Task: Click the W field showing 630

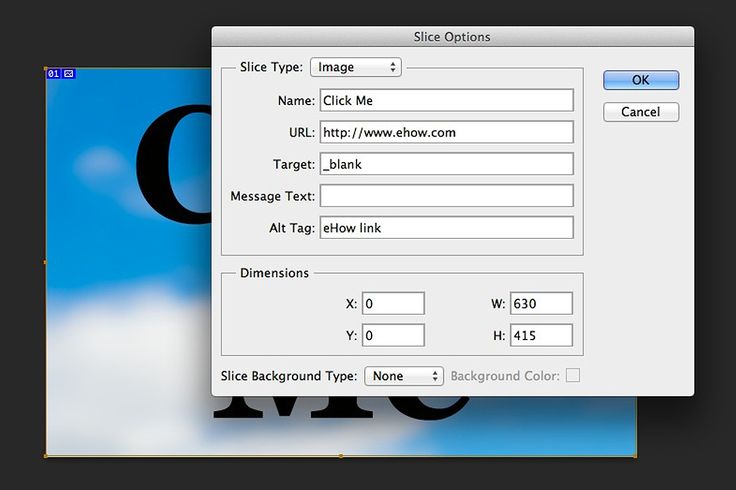Action: [x=542, y=304]
